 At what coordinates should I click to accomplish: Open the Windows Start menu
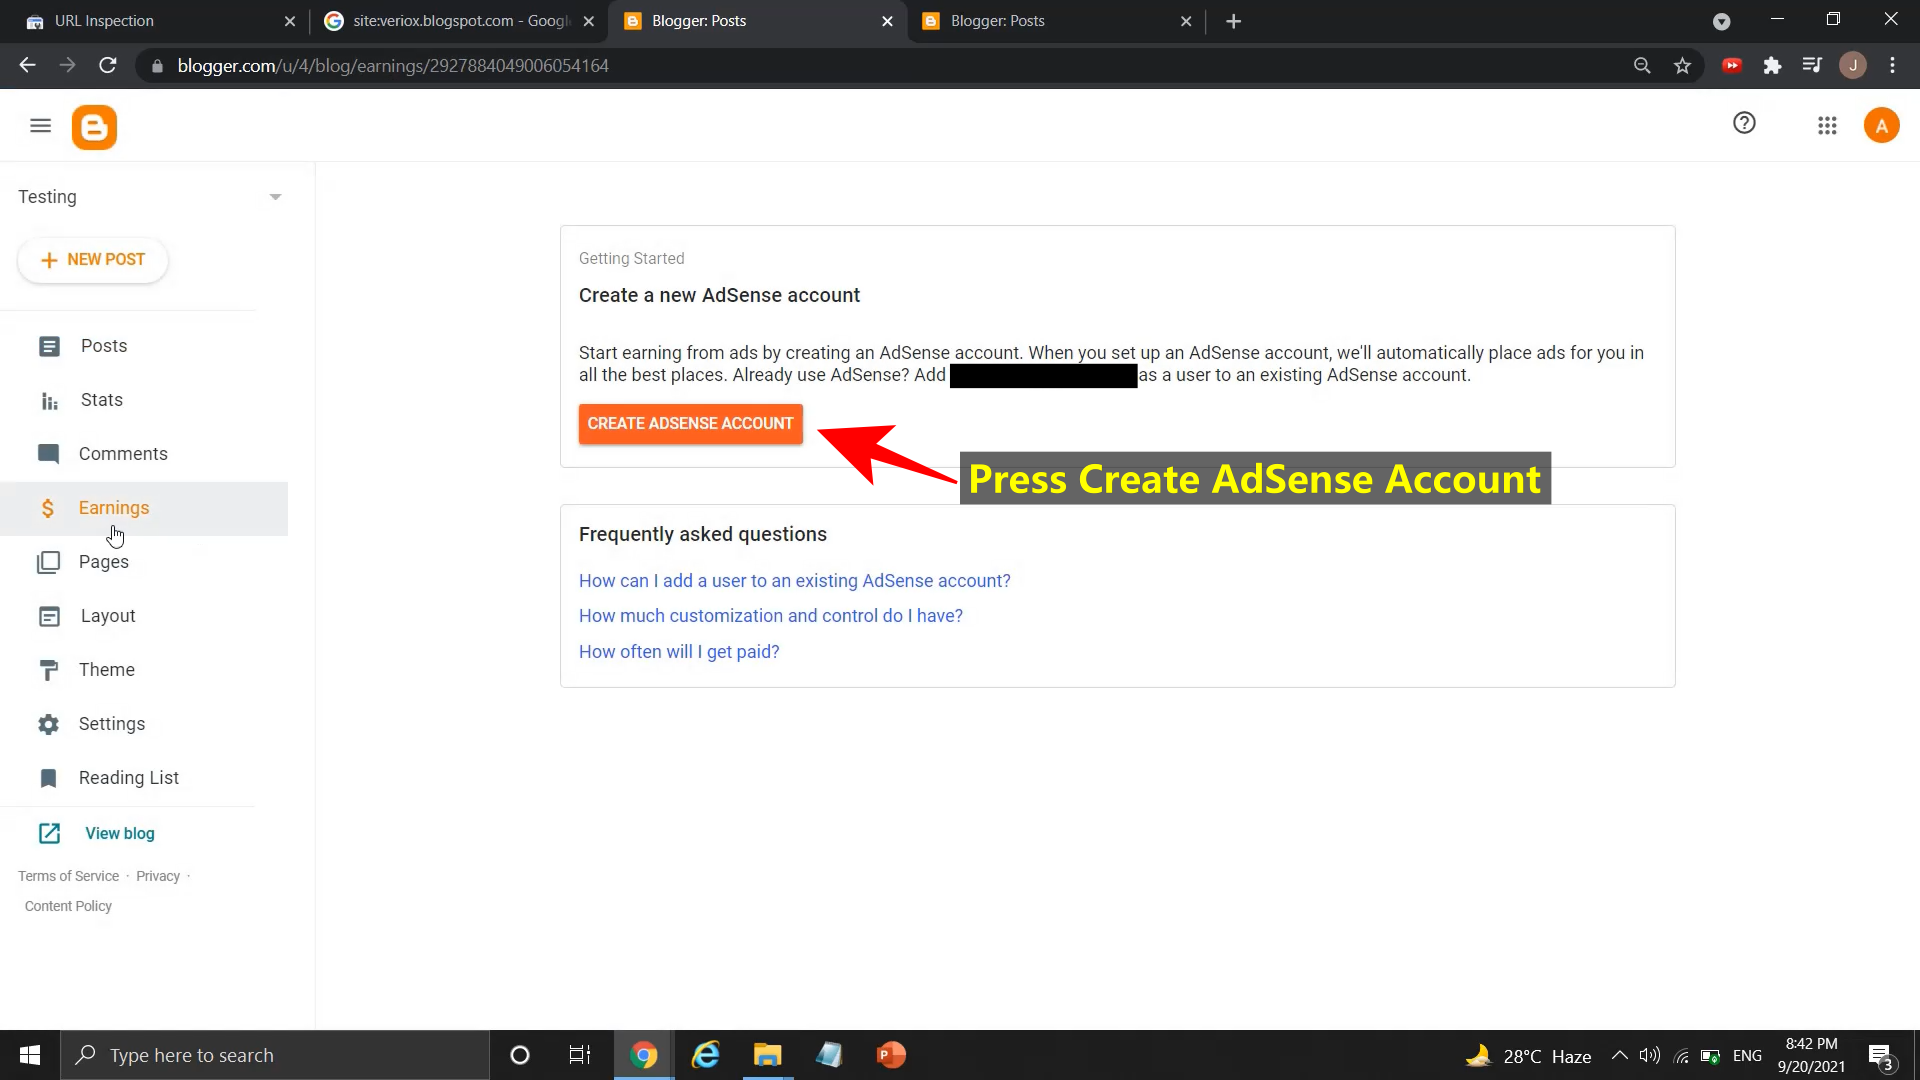coord(30,1055)
